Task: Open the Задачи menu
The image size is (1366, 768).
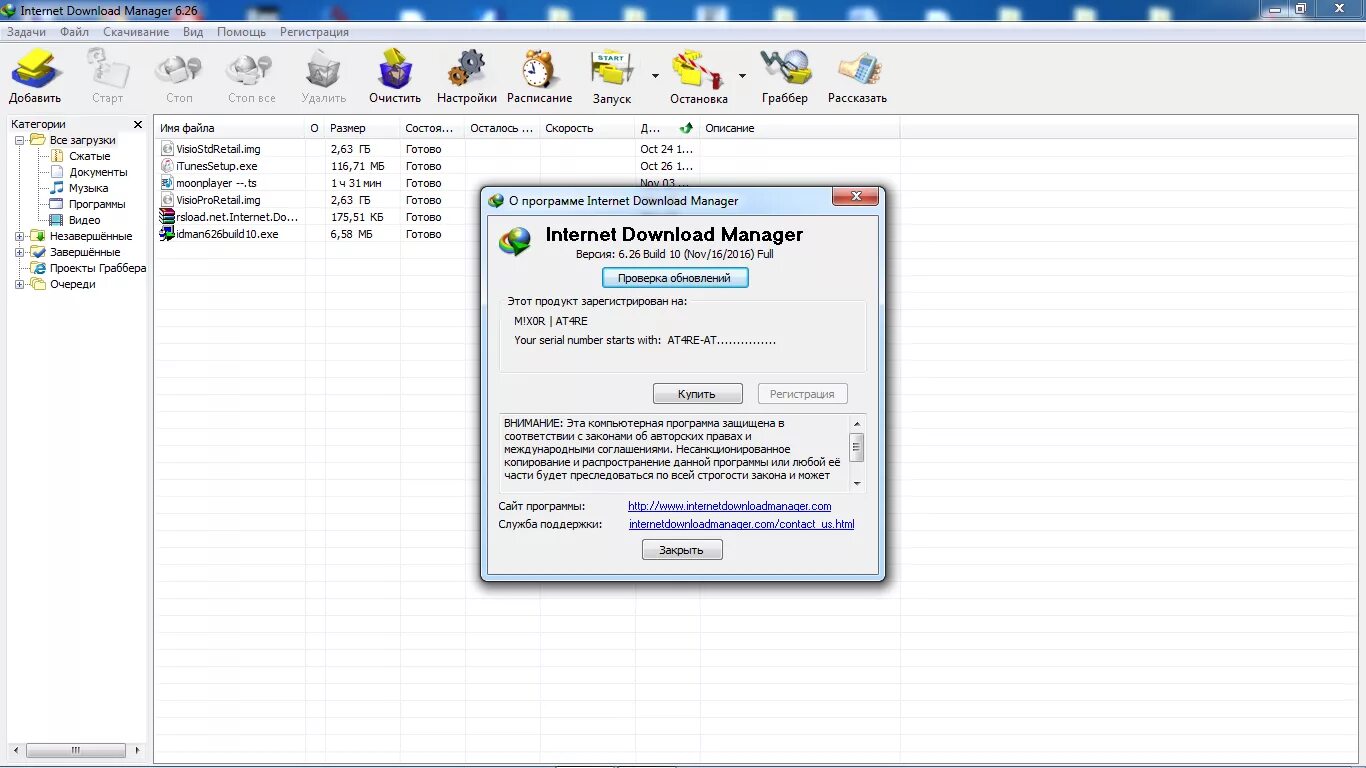Action: [x=26, y=32]
